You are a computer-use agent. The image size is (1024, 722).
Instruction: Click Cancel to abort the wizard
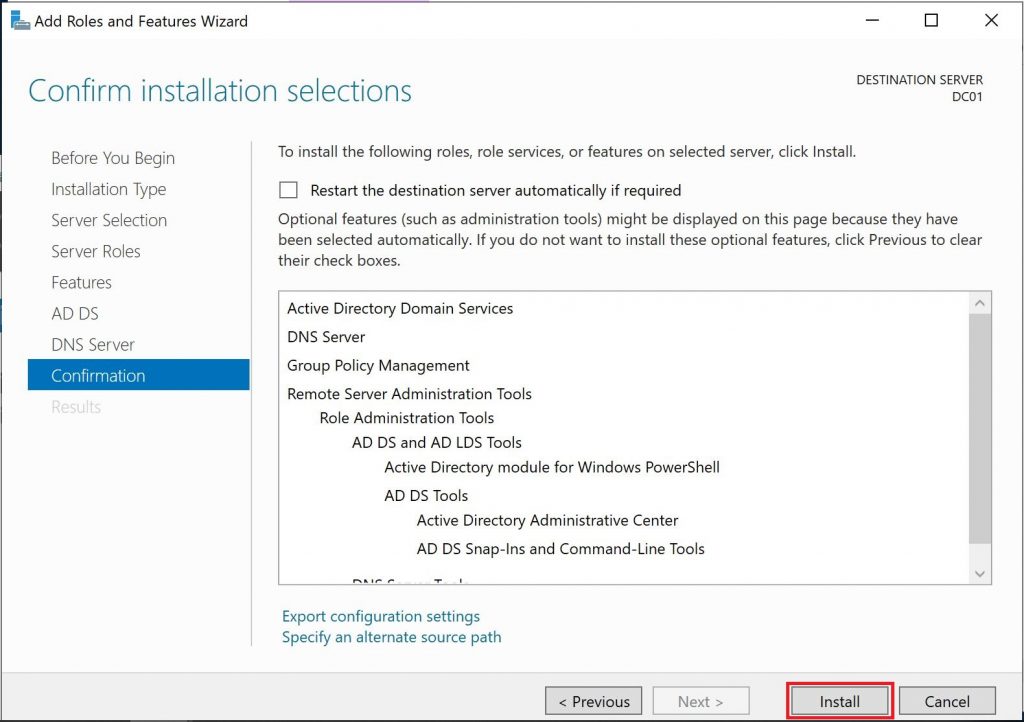coord(946,700)
